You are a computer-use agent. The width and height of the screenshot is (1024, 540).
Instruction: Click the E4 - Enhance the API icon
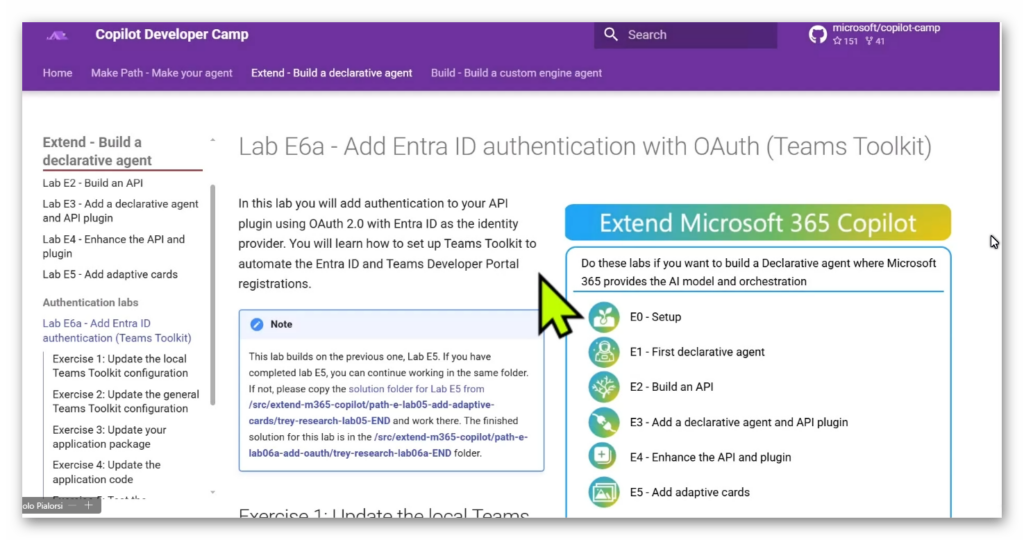click(x=603, y=456)
